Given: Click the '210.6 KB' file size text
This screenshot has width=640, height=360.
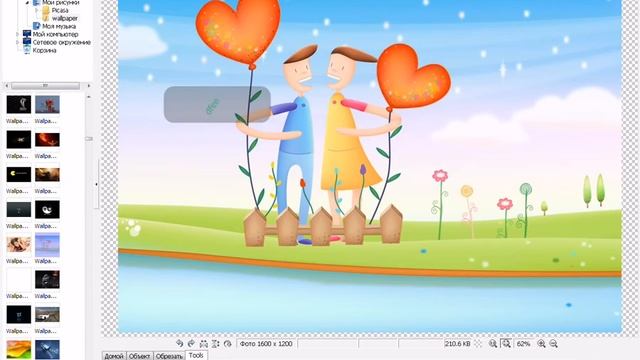Looking at the screenshot, I should 458,344.
